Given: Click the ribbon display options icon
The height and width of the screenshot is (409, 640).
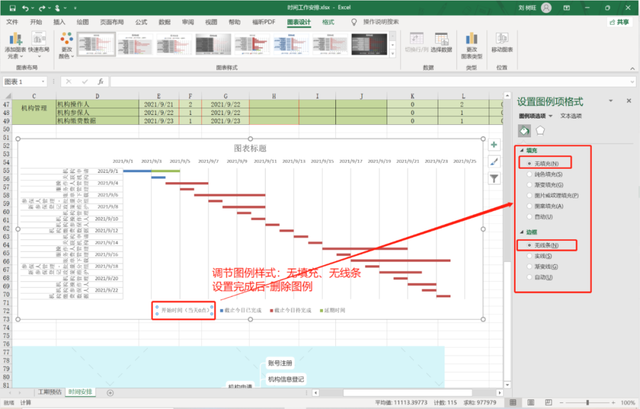Looking at the screenshot, I should pos(567,8).
